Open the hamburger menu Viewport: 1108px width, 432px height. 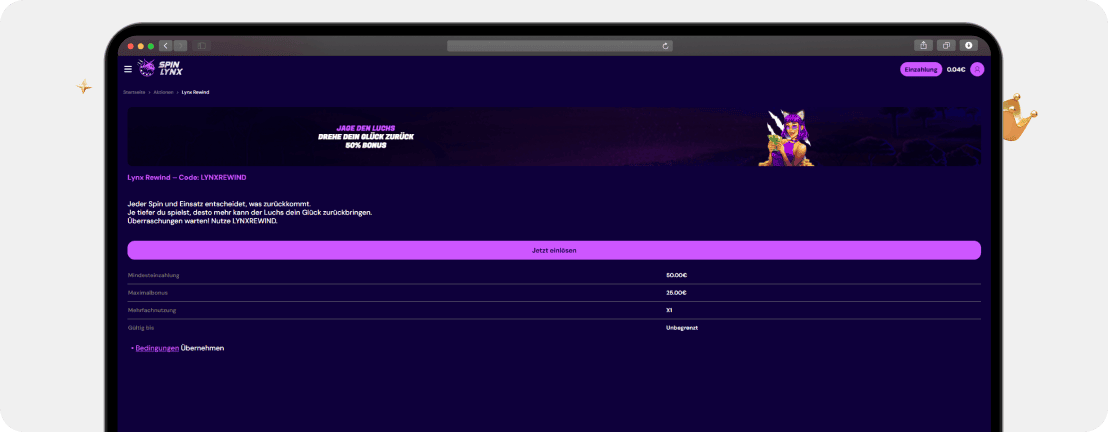point(128,69)
